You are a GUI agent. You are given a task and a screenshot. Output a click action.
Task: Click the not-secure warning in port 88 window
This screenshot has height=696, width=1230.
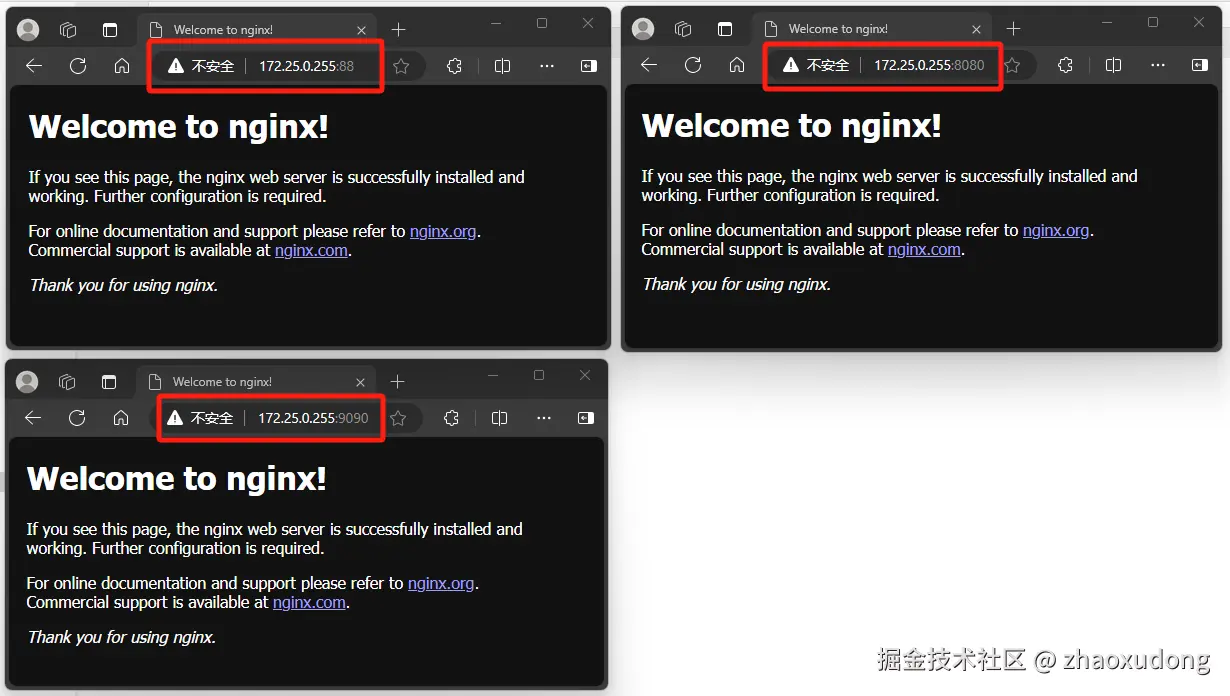(x=201, y=66)
